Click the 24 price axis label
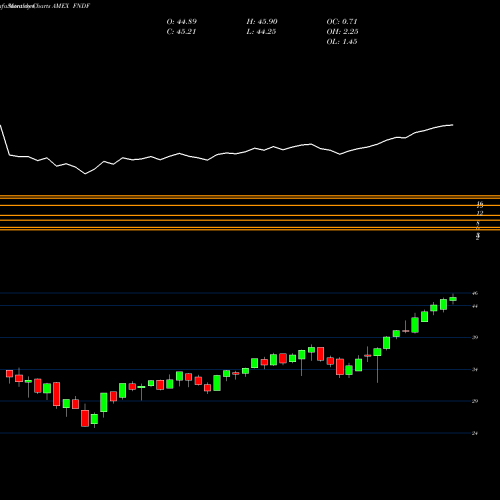The image size is (500, 500). point(475,433)
